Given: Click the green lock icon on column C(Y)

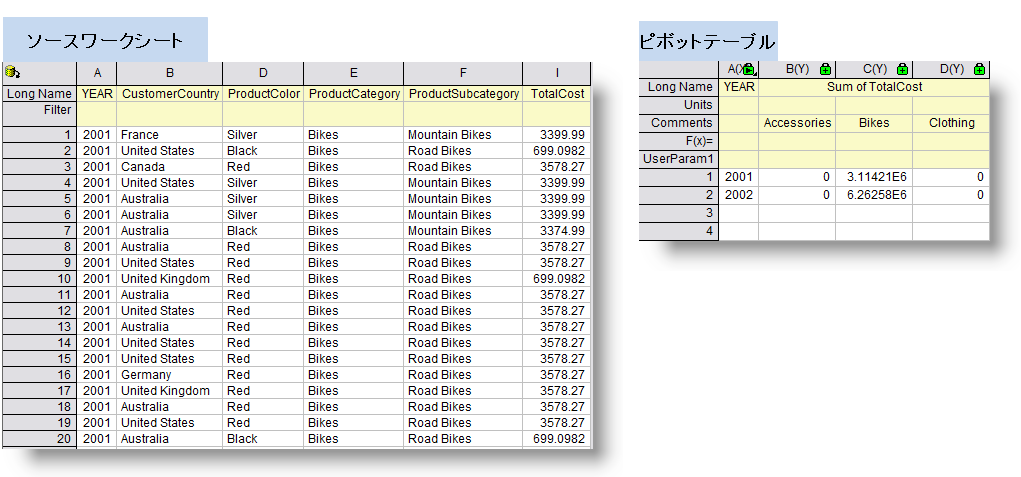Looking at the screenshot, I should (x=902, y=69).
